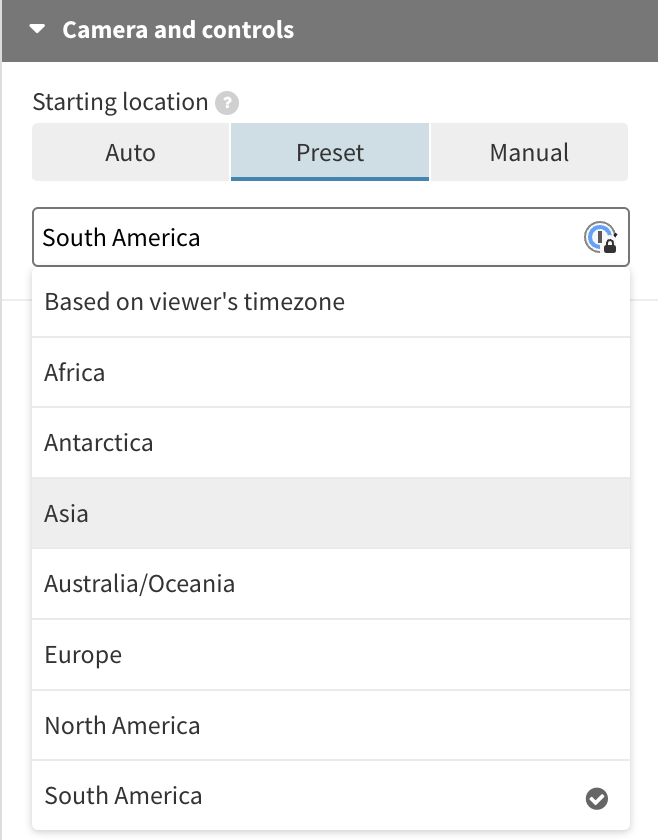Select Based on viewer's timezone option

pos(194,302)
